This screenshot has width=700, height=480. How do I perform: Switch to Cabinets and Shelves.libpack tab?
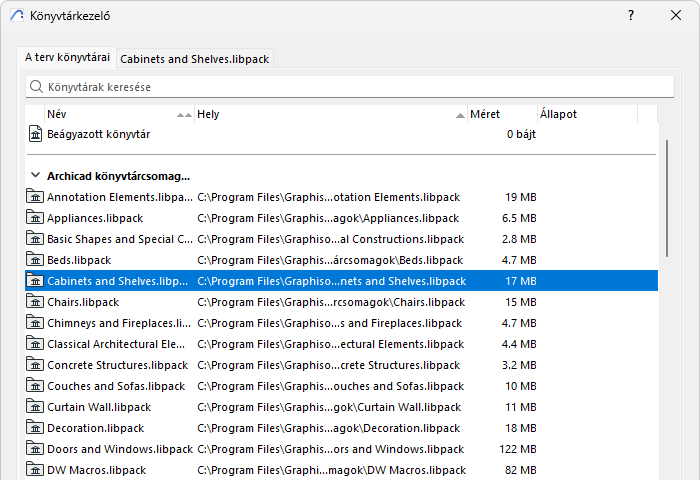[195, 59]
